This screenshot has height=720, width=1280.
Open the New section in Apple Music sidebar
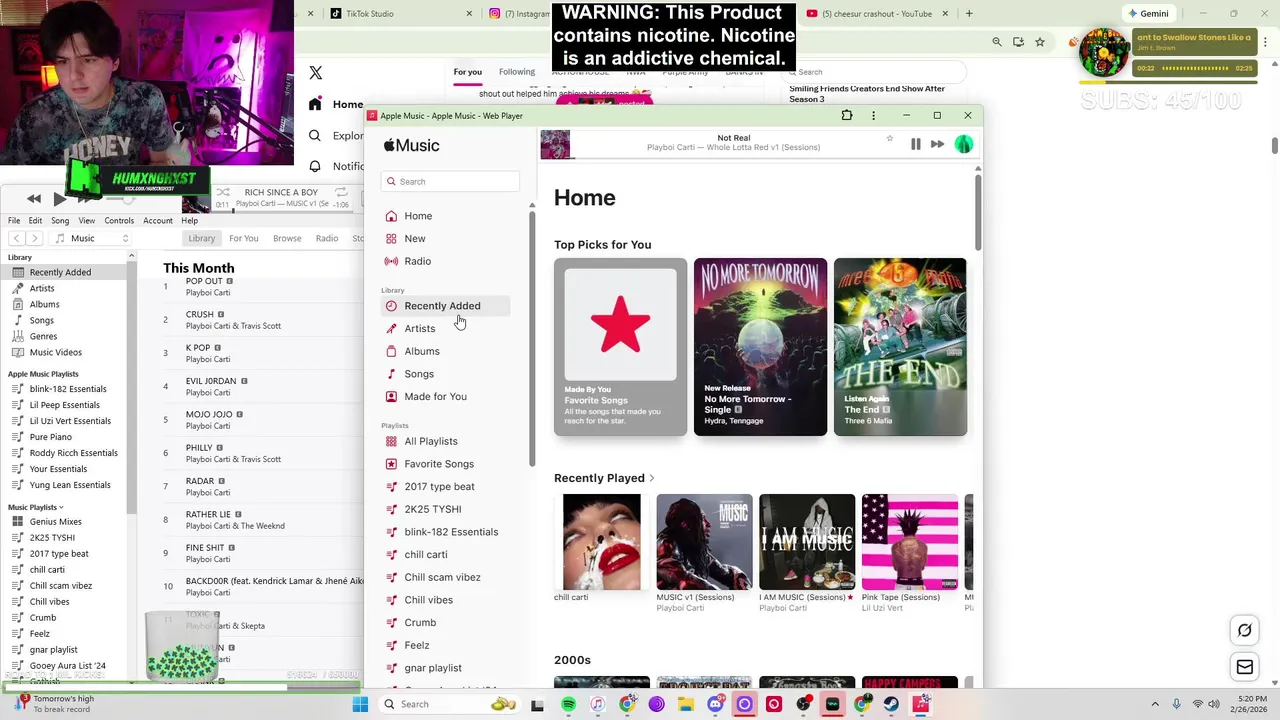[445, 239]
